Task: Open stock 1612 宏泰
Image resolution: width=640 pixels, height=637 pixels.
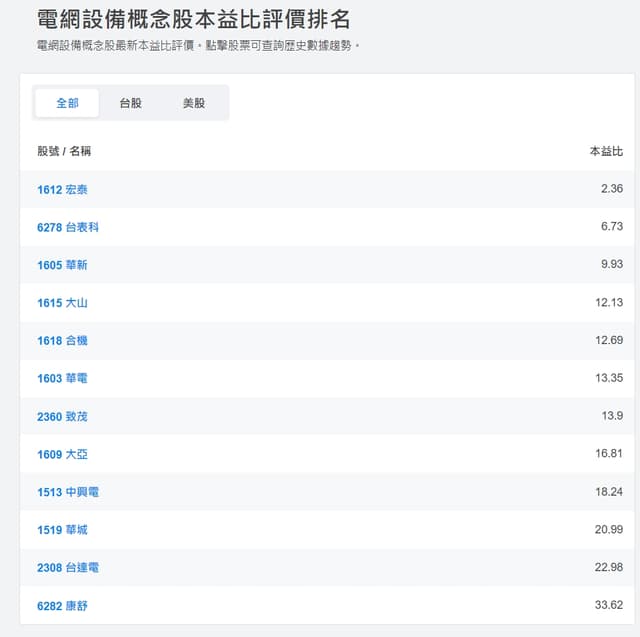Action: pyautogui.click(x=62, y=189)
